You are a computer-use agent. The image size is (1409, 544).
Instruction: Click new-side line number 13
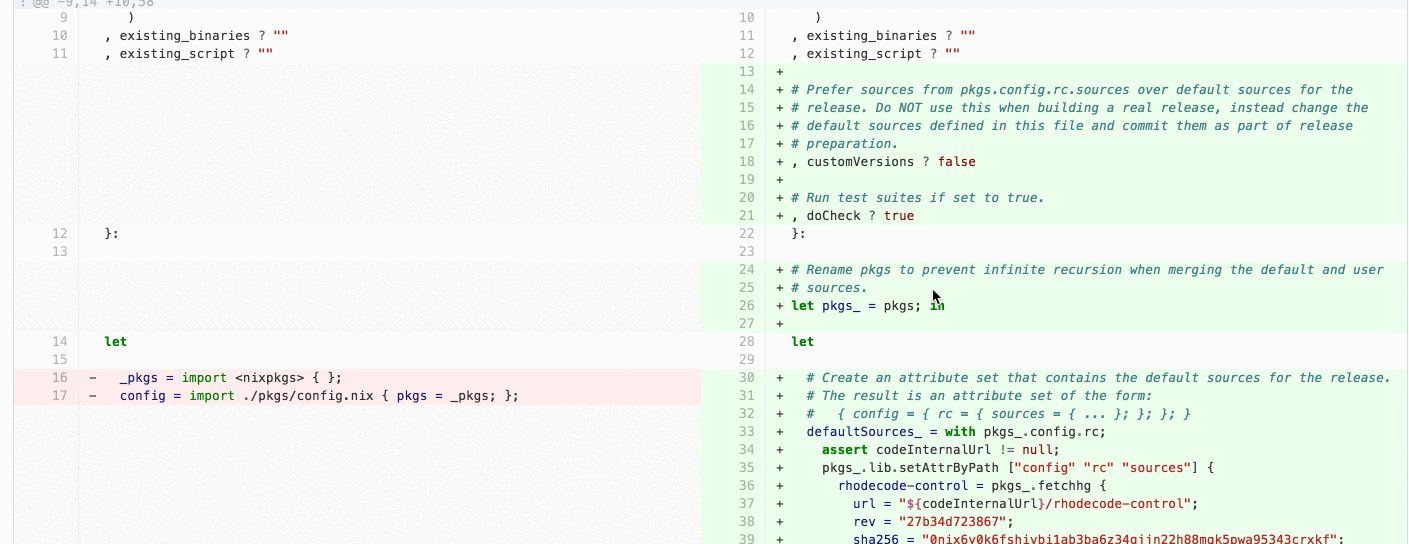click(x=746, y=72)
